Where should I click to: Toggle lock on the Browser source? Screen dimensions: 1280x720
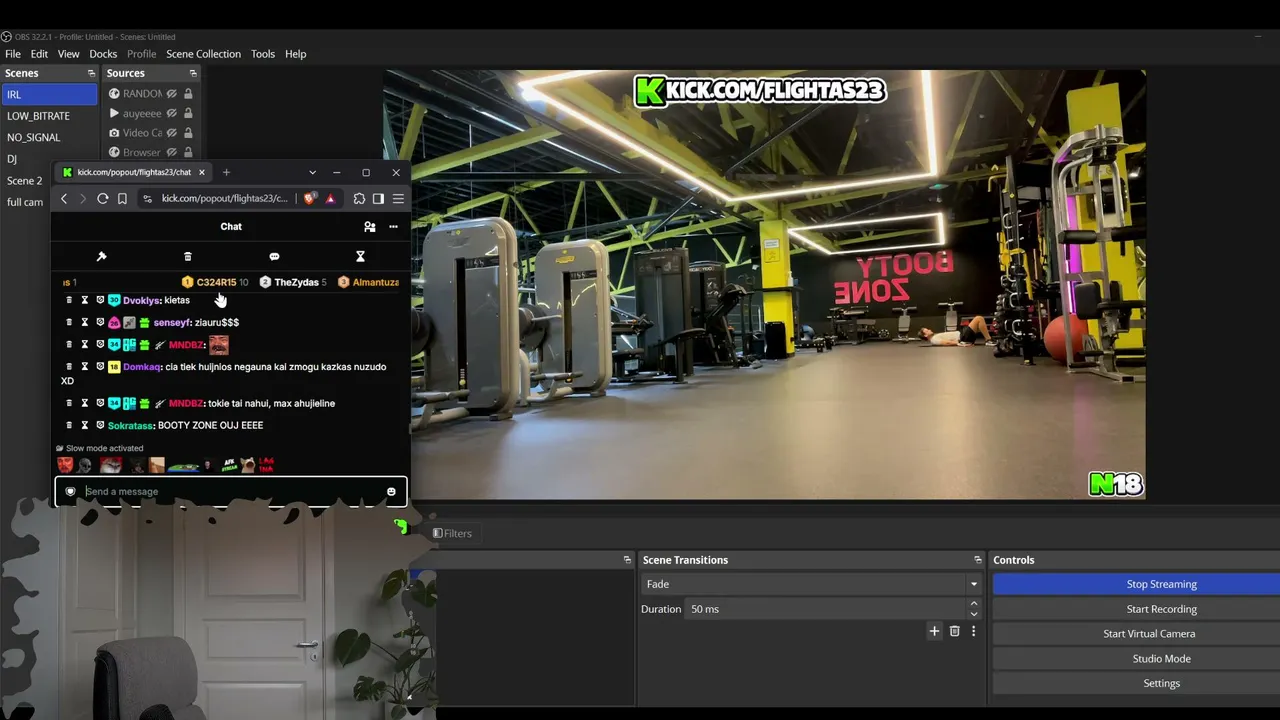pos(188,153)
